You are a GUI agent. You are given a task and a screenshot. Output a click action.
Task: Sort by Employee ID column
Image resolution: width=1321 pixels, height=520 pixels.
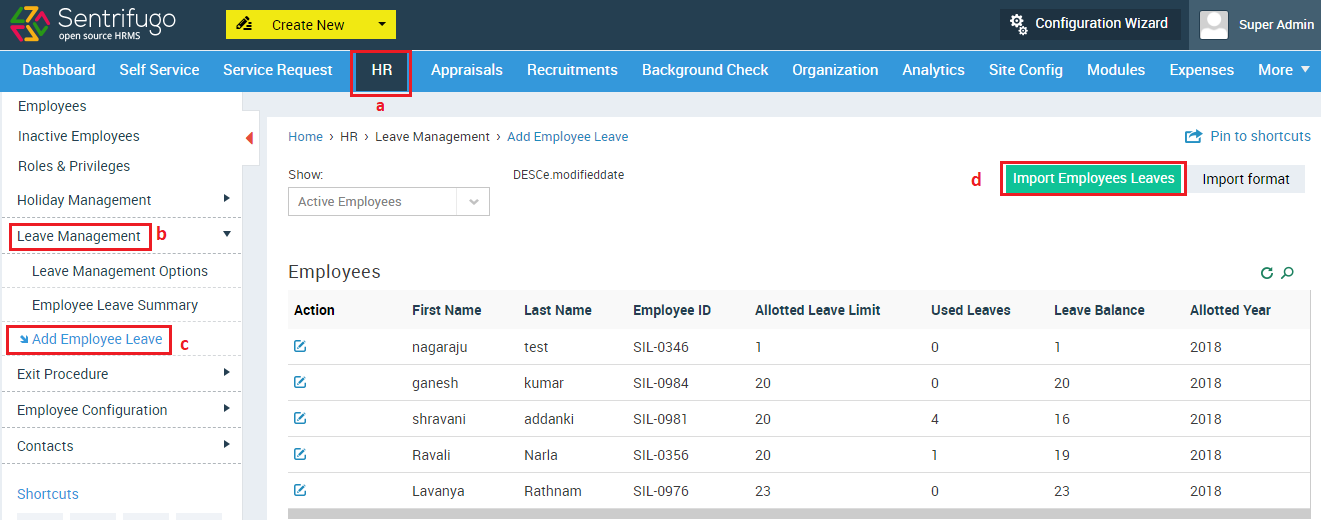(x=672, y=310)
